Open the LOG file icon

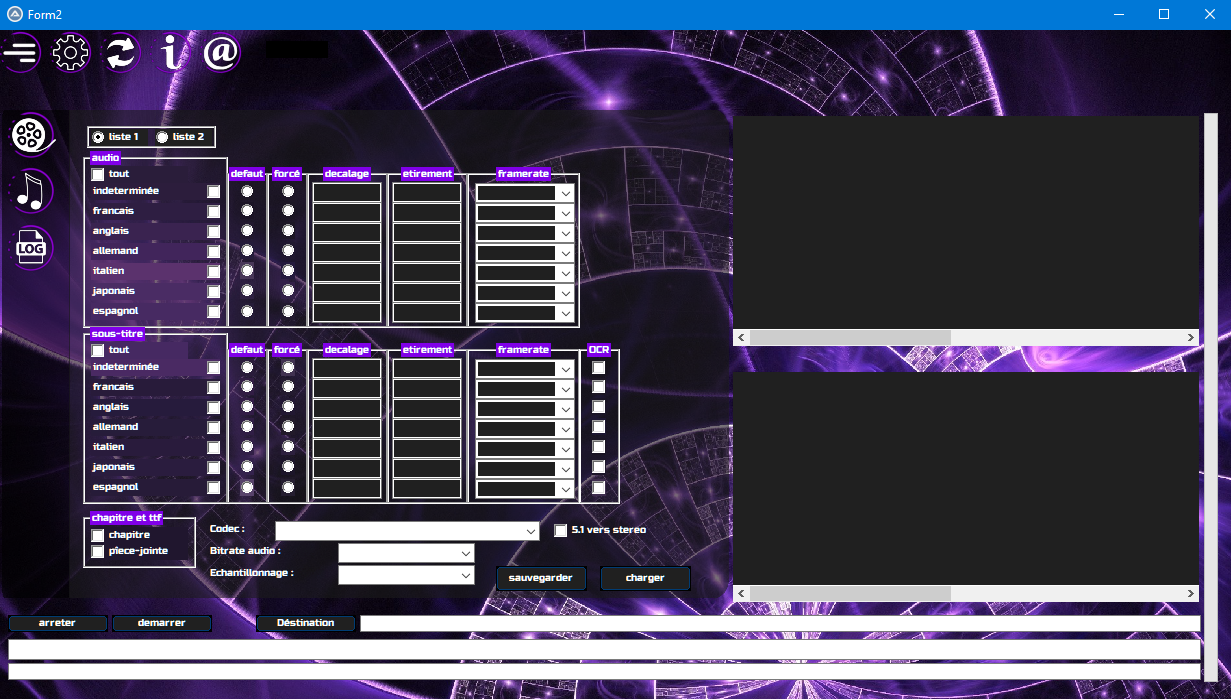pyautogui.click(x=33, y=248)
